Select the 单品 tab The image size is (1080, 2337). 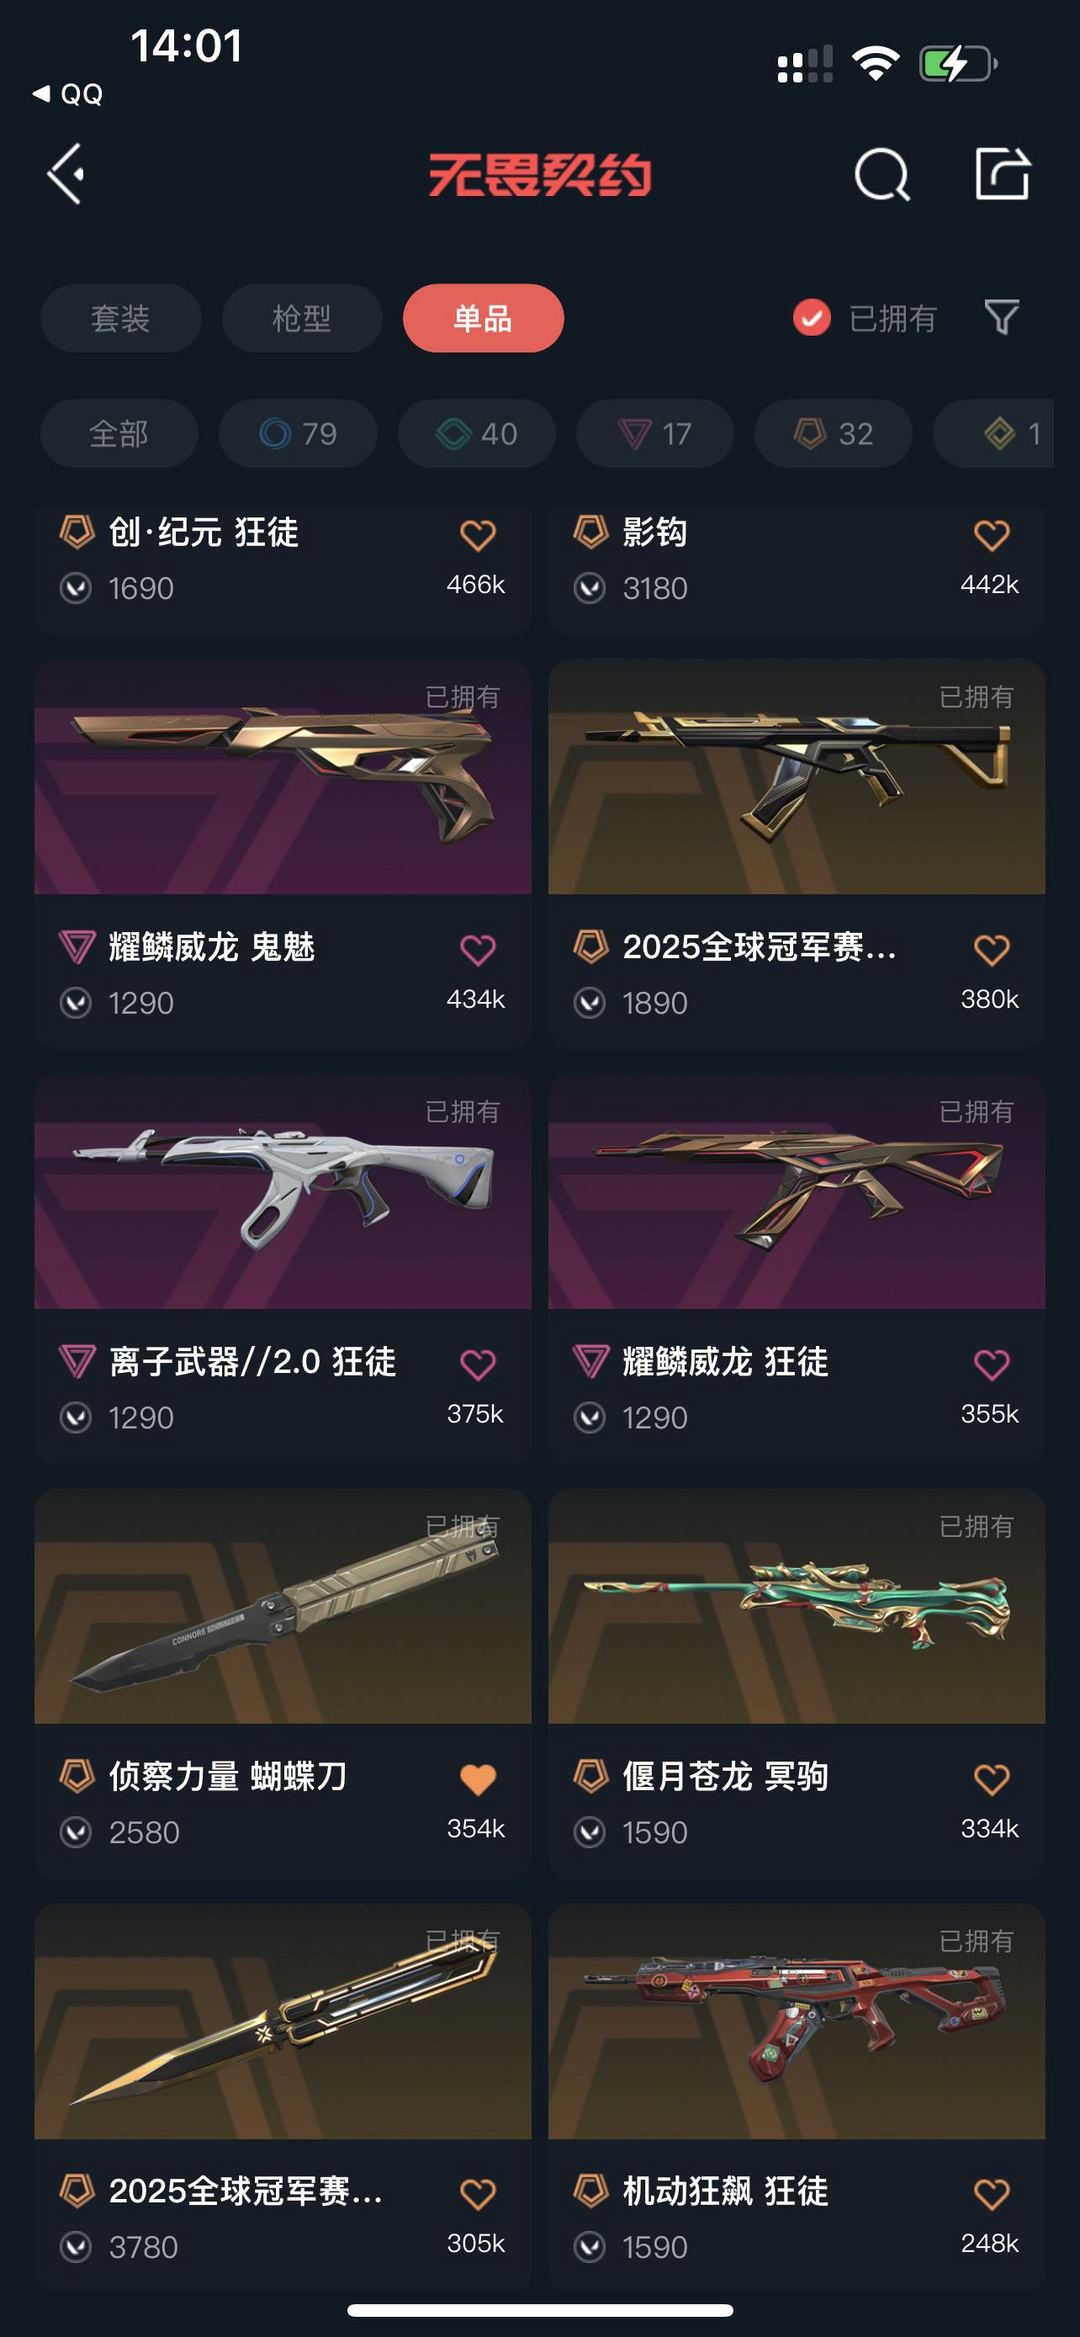pos(483,318)
